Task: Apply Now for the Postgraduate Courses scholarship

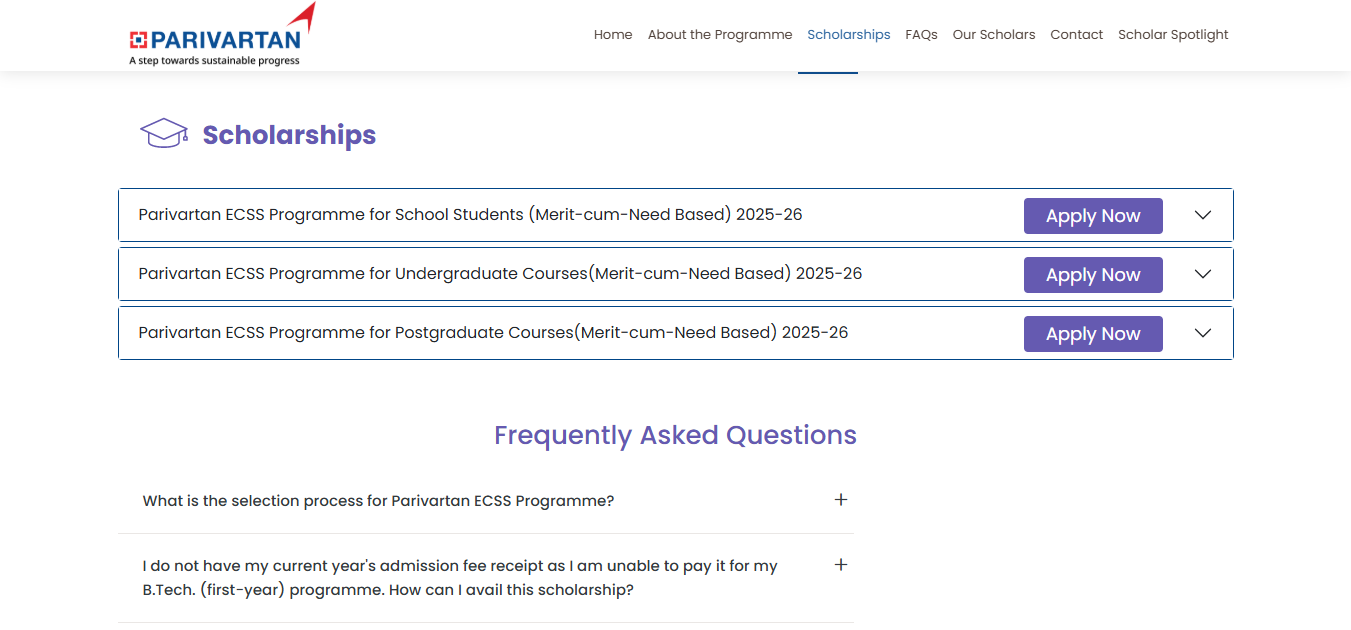Action: pyautogui.click(x=1093, y=333)
